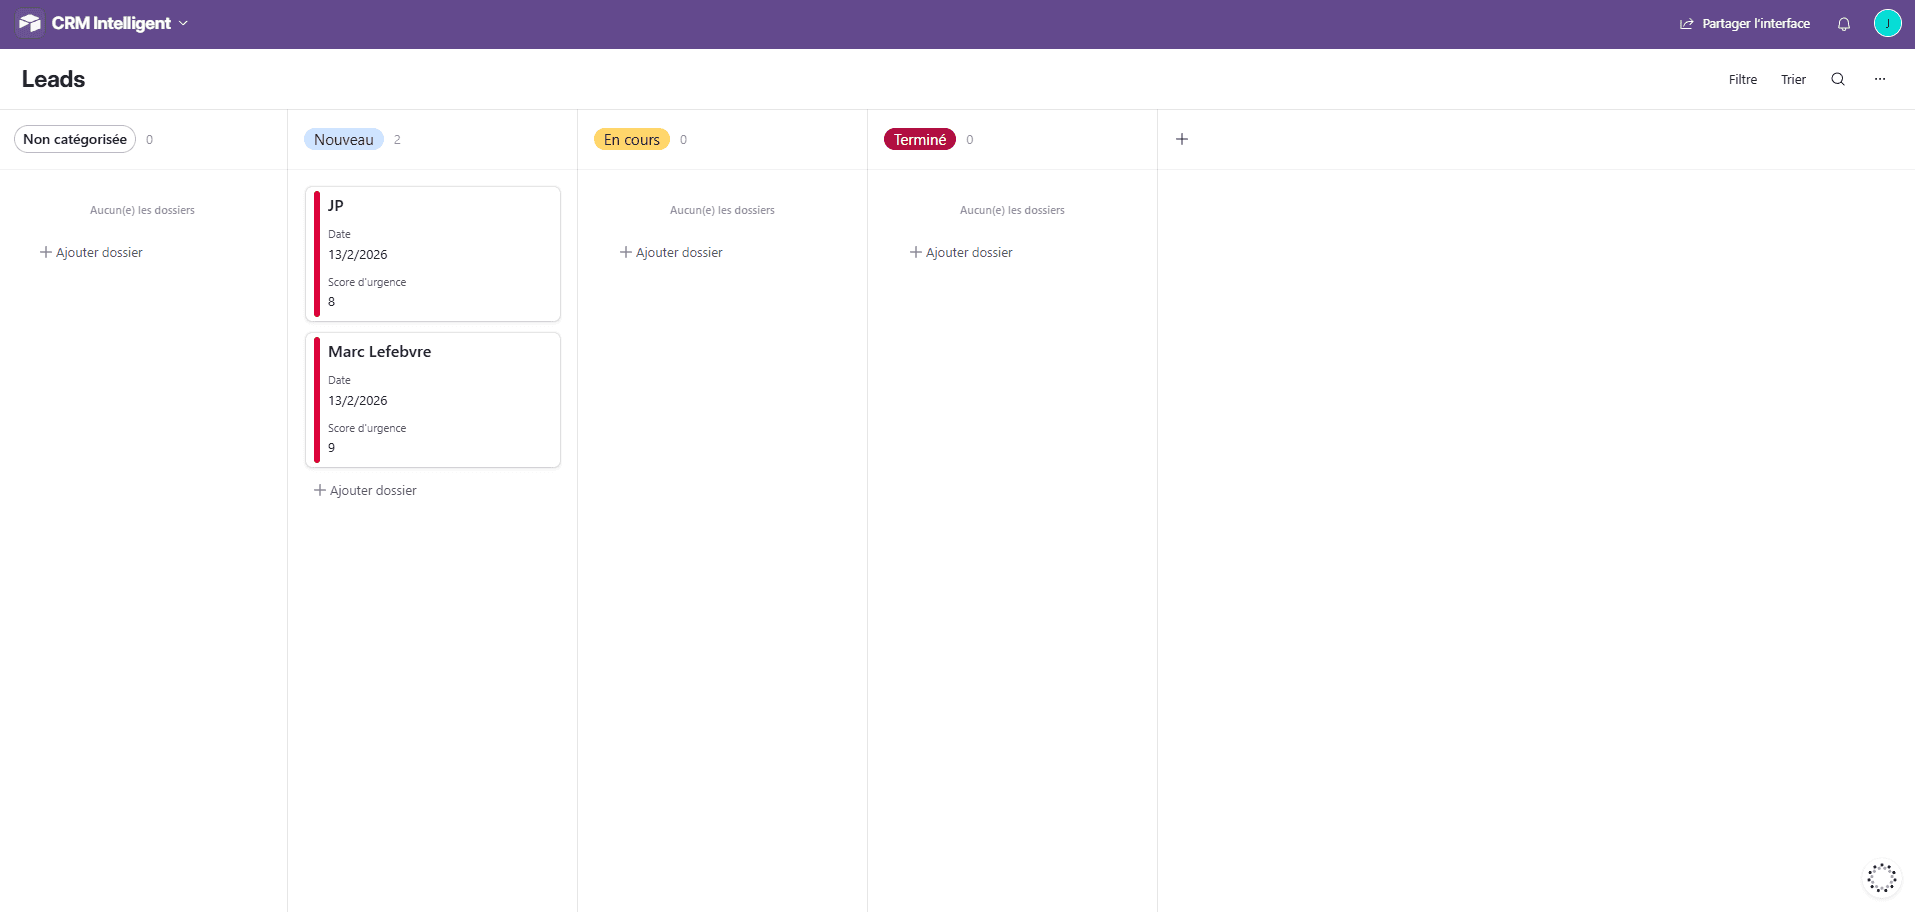This screenshot has height=912, width=1915.
Task: Click the CRM Intelligent logo icon
Action: (29, 22)
